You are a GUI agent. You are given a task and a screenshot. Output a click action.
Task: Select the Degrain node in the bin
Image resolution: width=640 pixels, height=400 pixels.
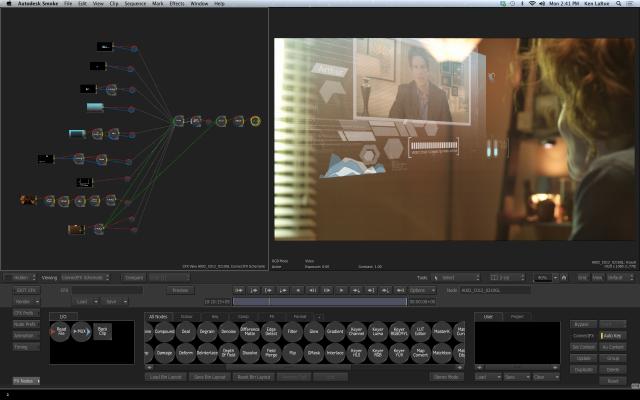point(207,331)
